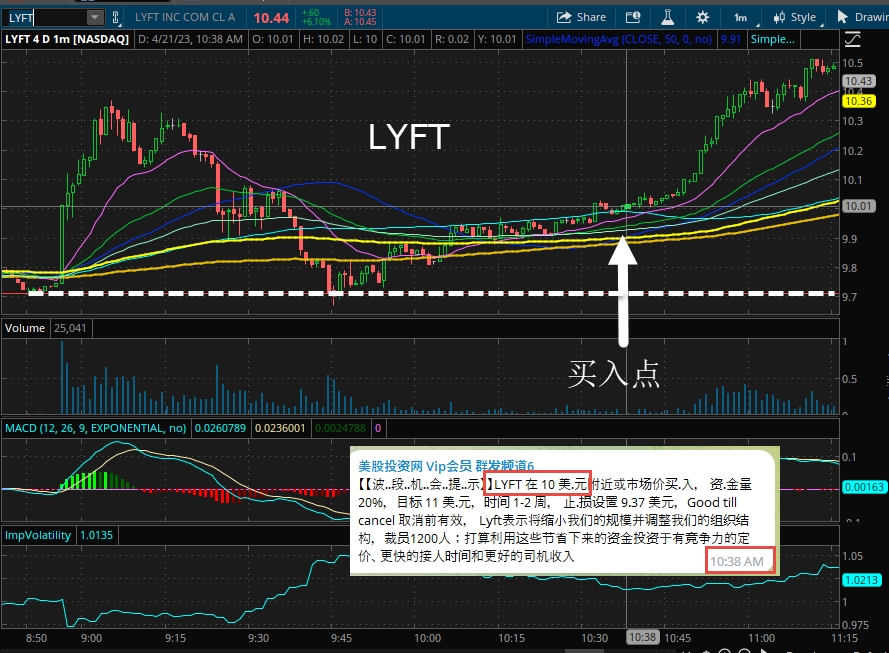The width and height of the screenshot is (889, 653).
Task: Click the 10.5 price axis label
Action: tap(853, 63)
